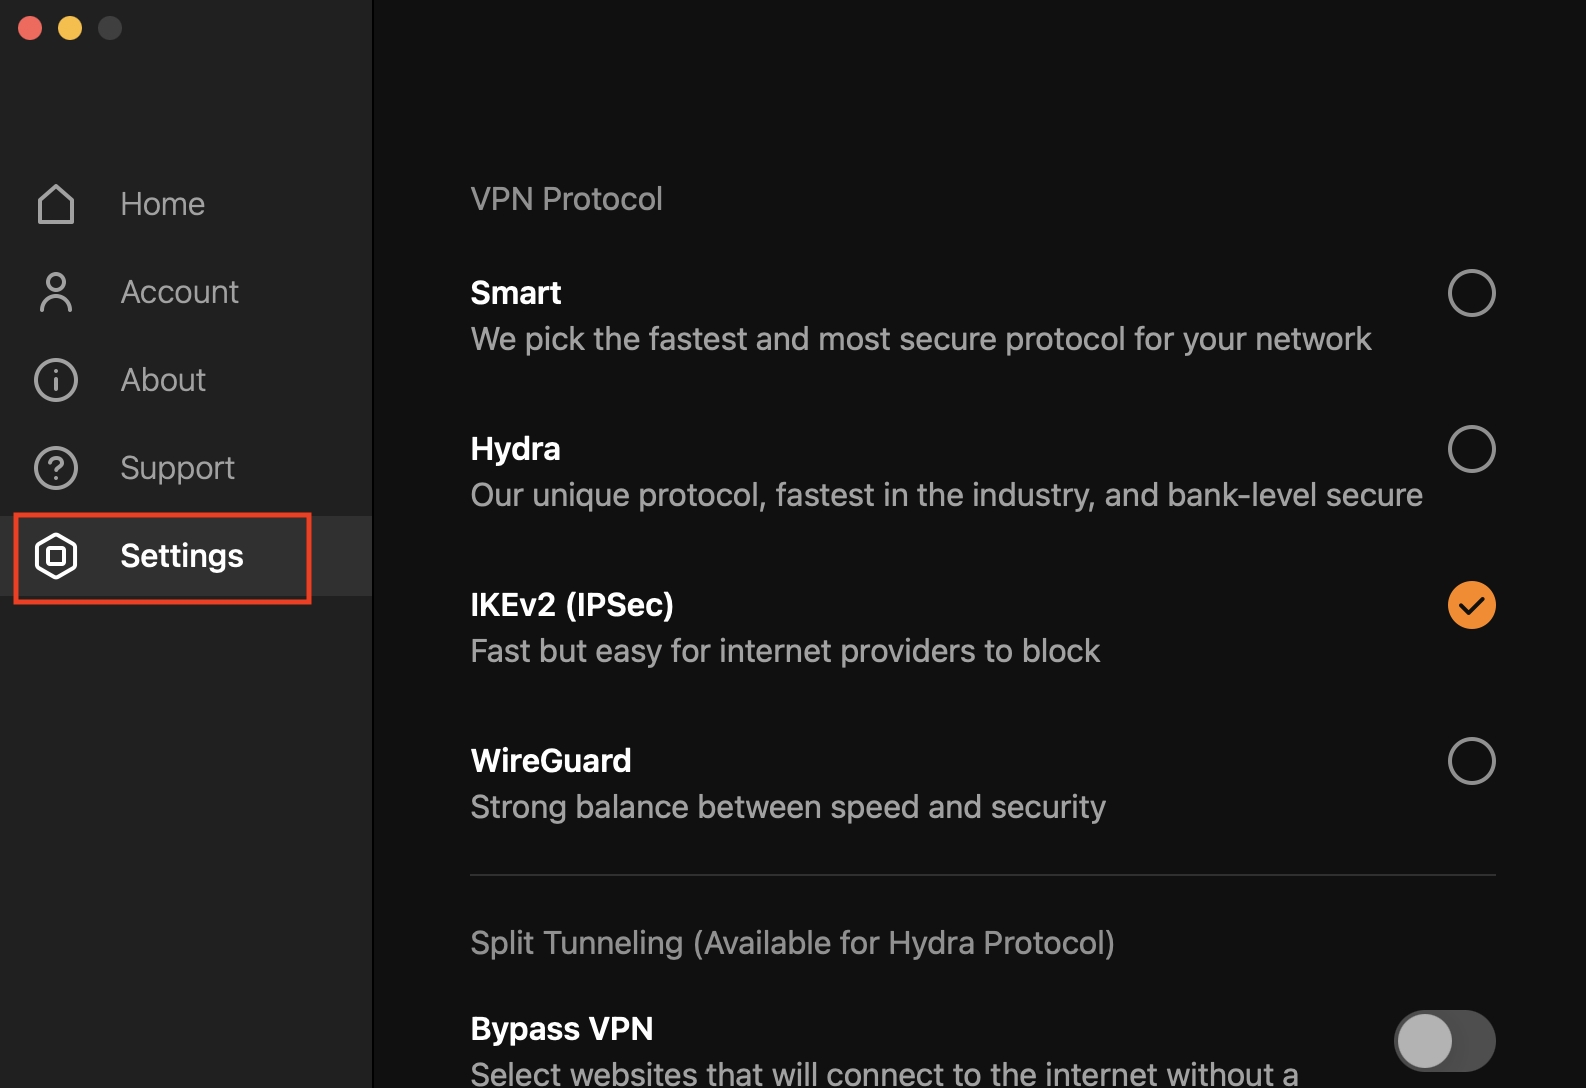Pick the WireGuard protocol radio button
The height and width of the screenshot is (1088, 1586).
click(x=1472, y=761)
